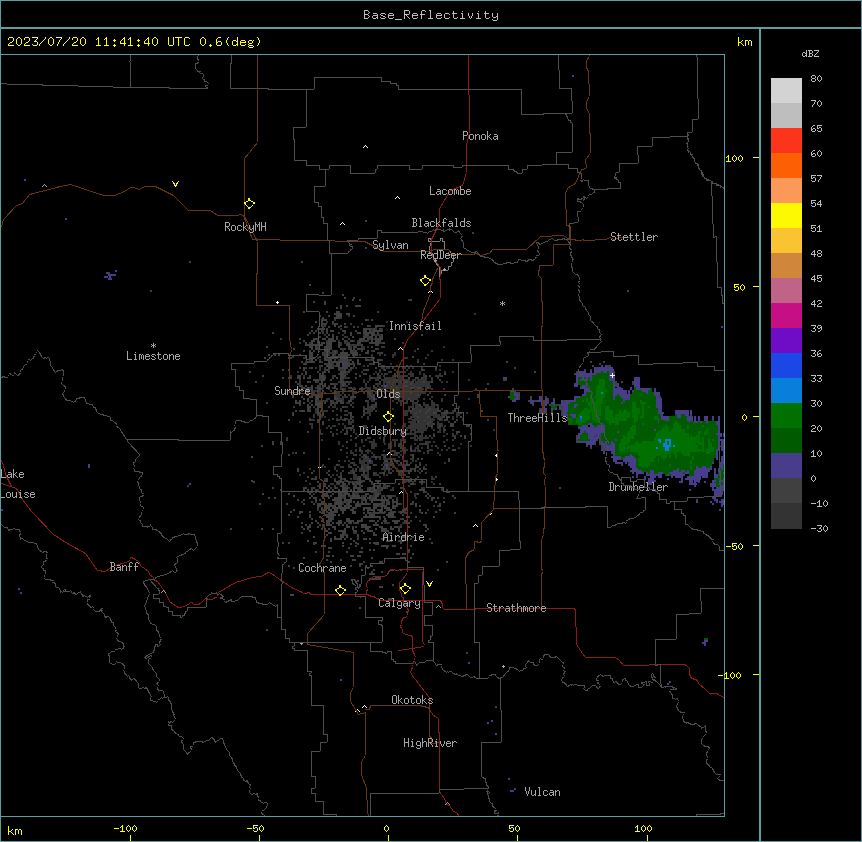The height and width of the screenshot is (842, 862).
Task: Select the red 65 dBZ color swatch
Action: coord(786,141)
